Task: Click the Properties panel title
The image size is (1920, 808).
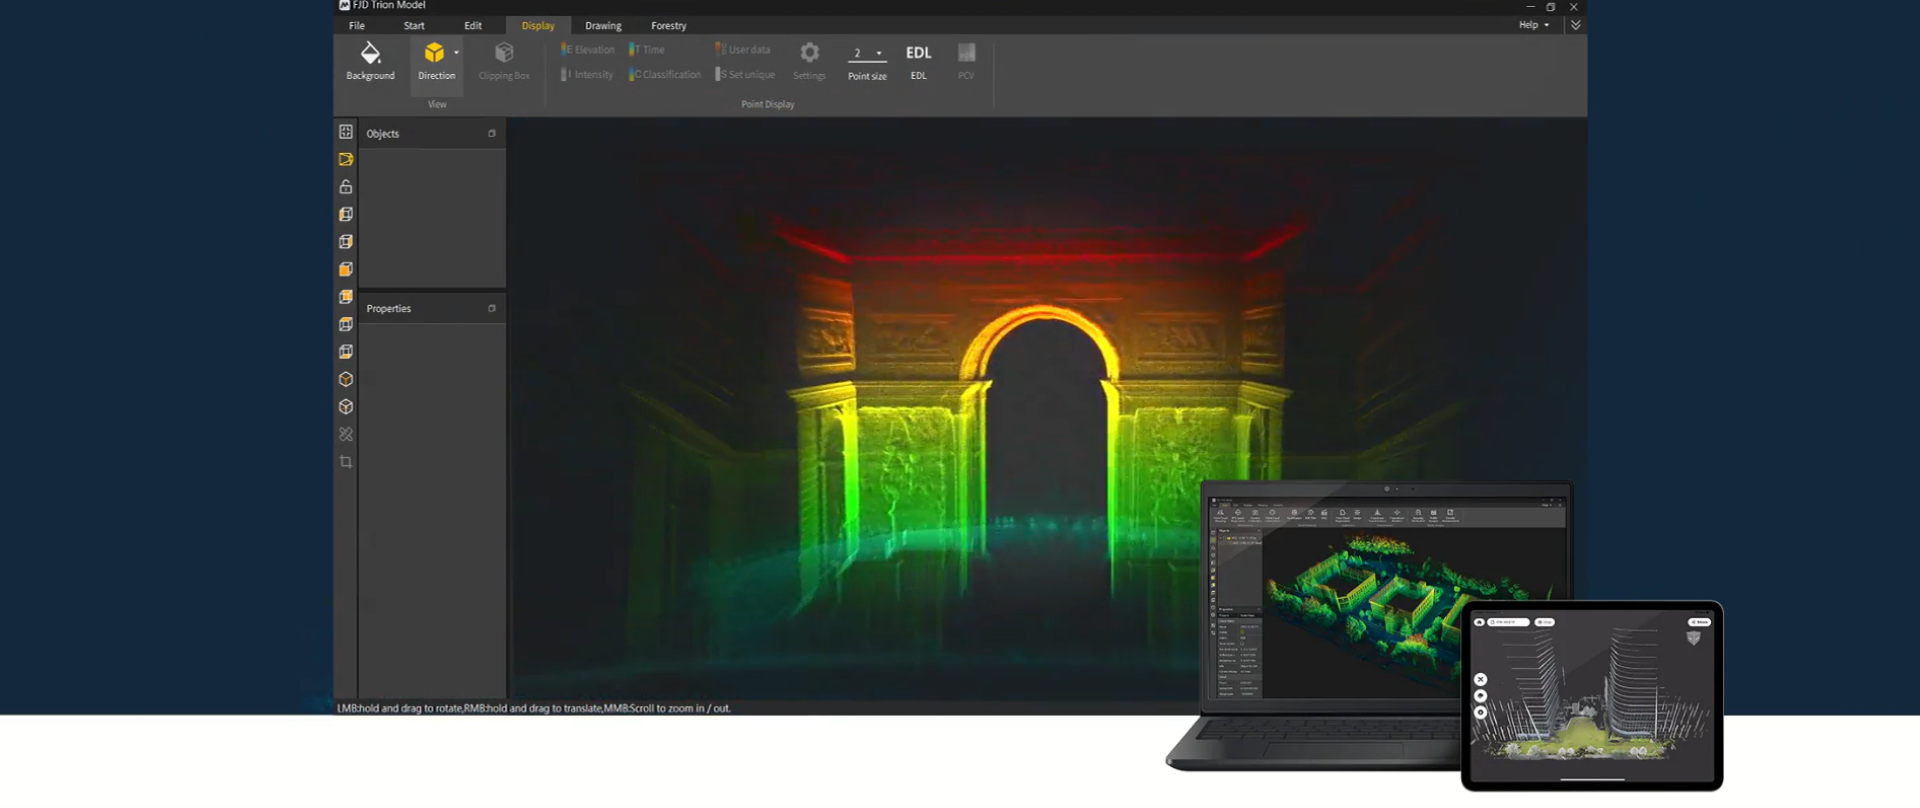Action: tap(389, 309)
